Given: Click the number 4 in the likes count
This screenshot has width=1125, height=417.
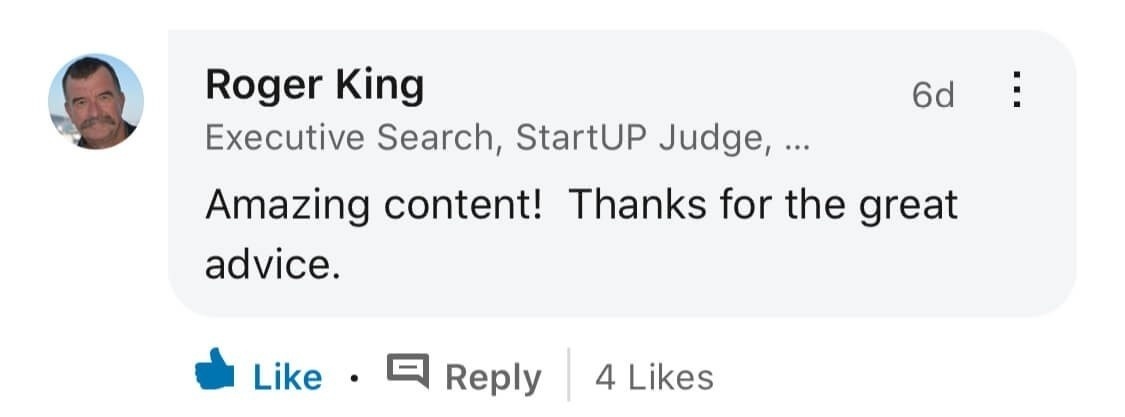Looking at the screenshot, I should click(x=605, y=378).
